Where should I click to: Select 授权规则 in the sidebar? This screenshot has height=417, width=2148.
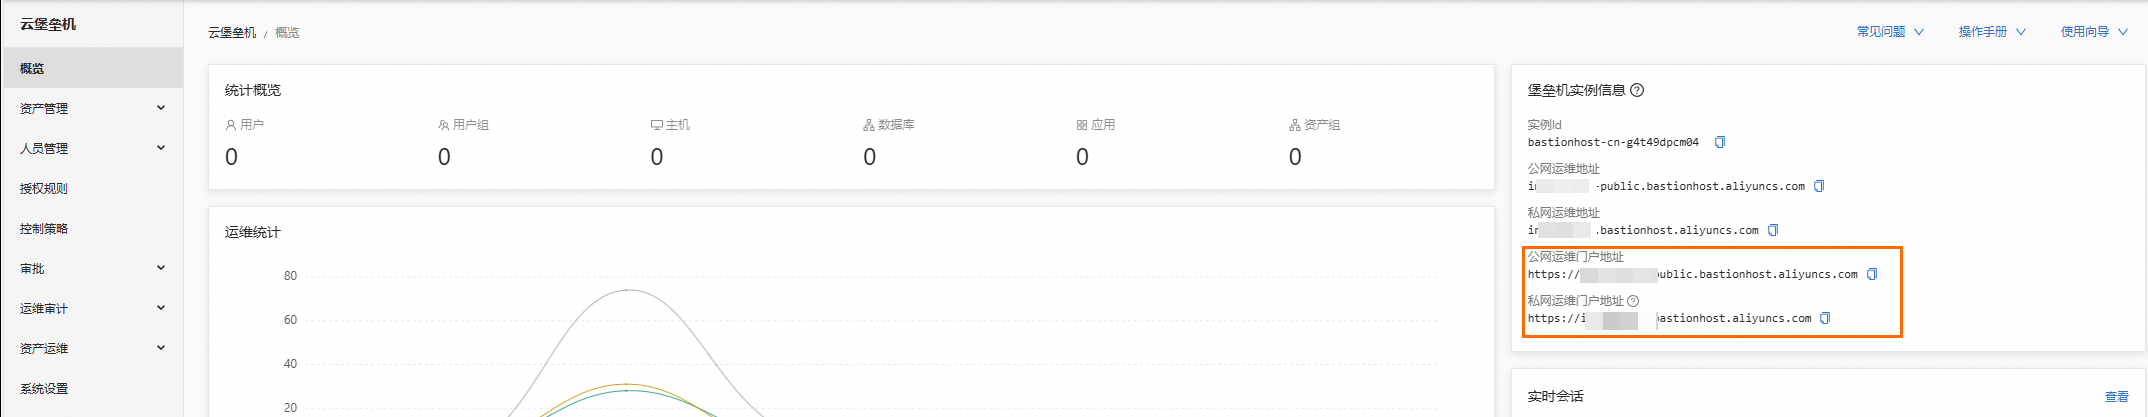coord(44,188)
